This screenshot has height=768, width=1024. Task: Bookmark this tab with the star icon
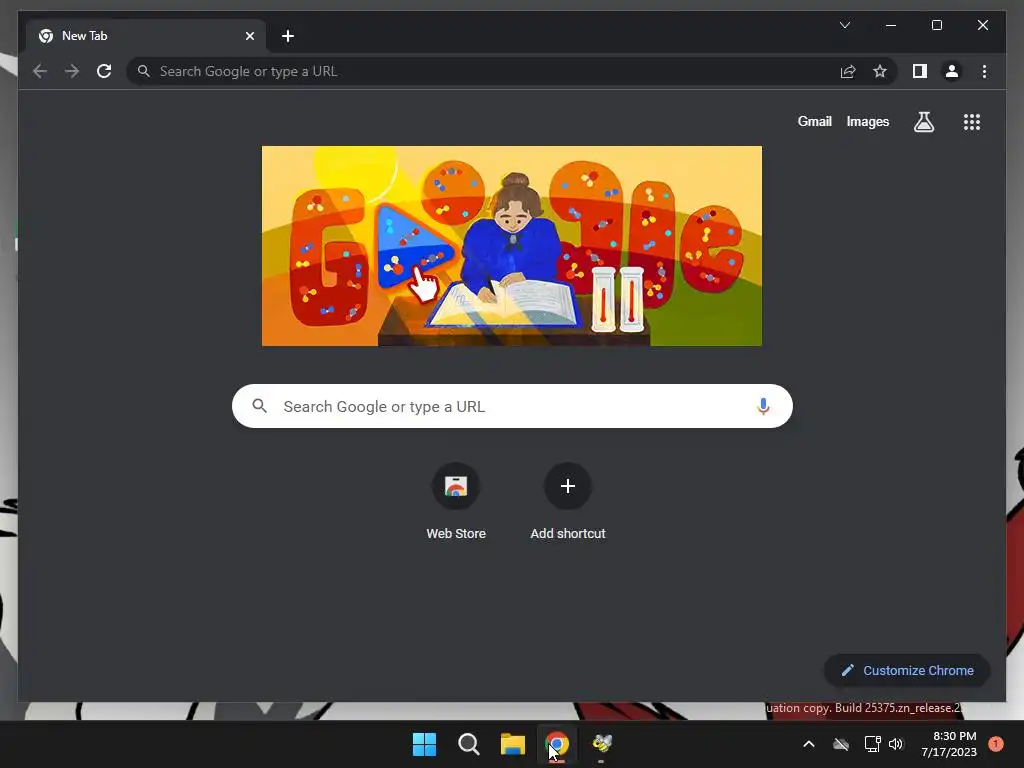pyautogui.click(x=880, y=71)
